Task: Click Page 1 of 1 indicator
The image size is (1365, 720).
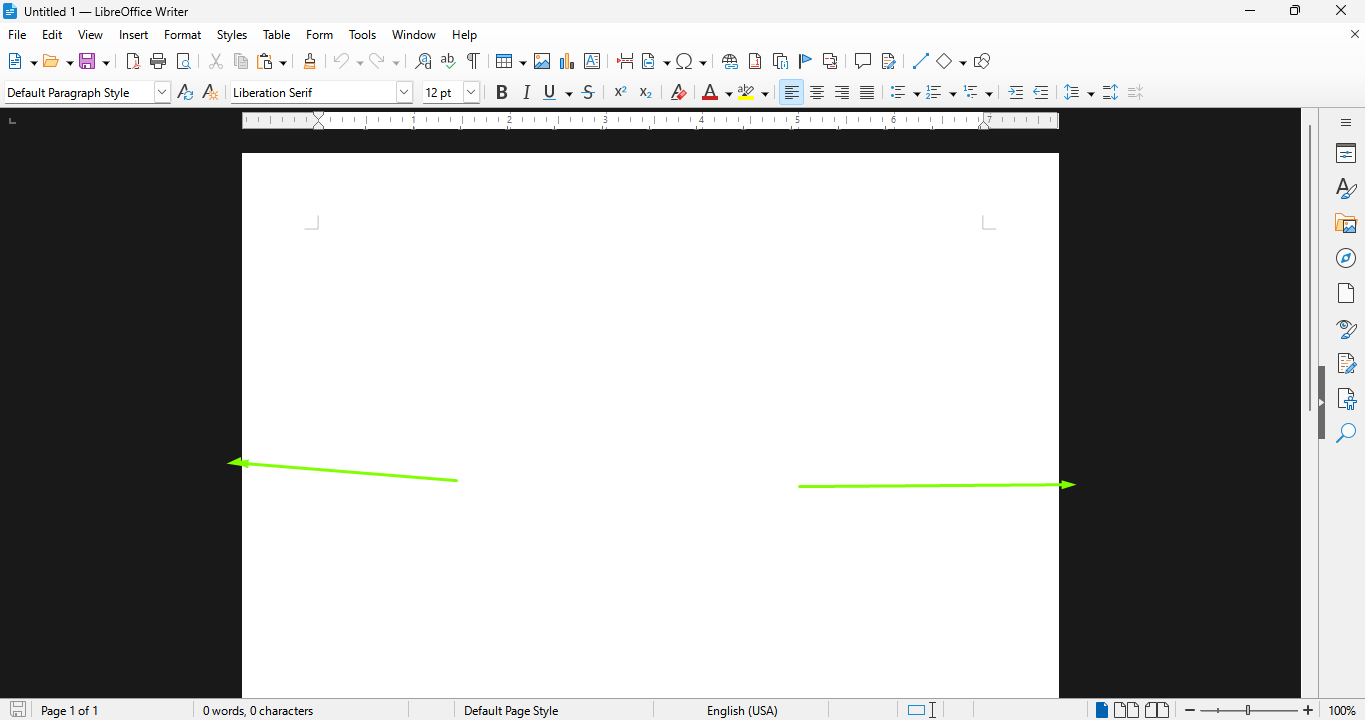Action: tap(69, 711)
